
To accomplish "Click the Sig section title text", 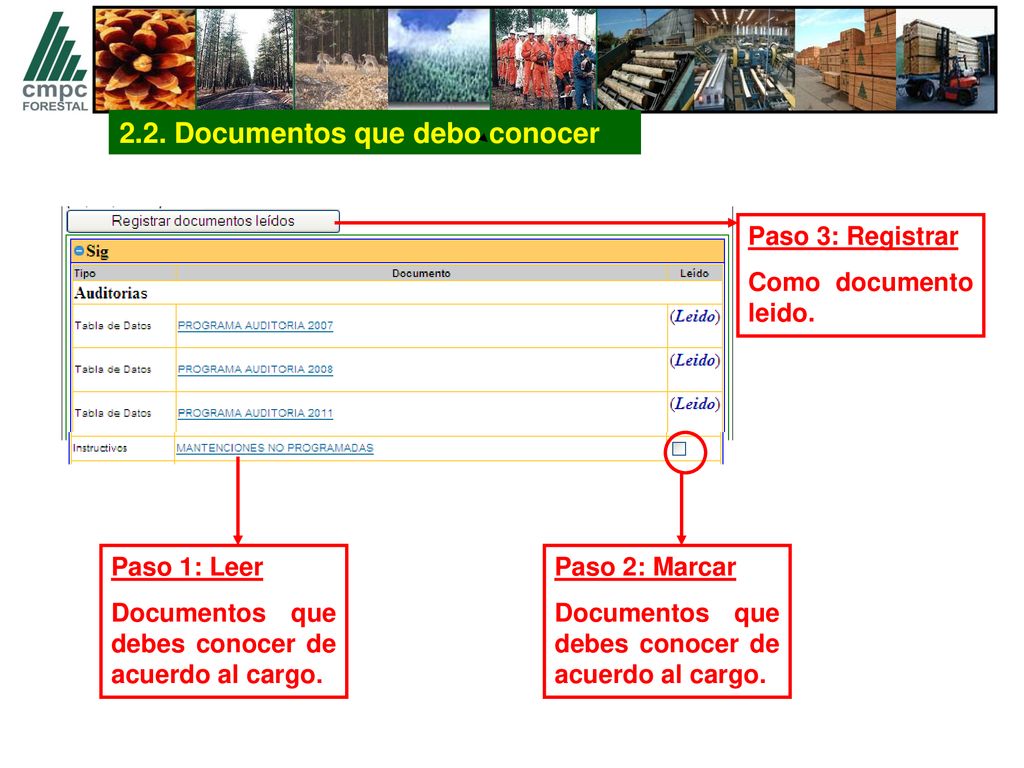I will tap(97, 251).
